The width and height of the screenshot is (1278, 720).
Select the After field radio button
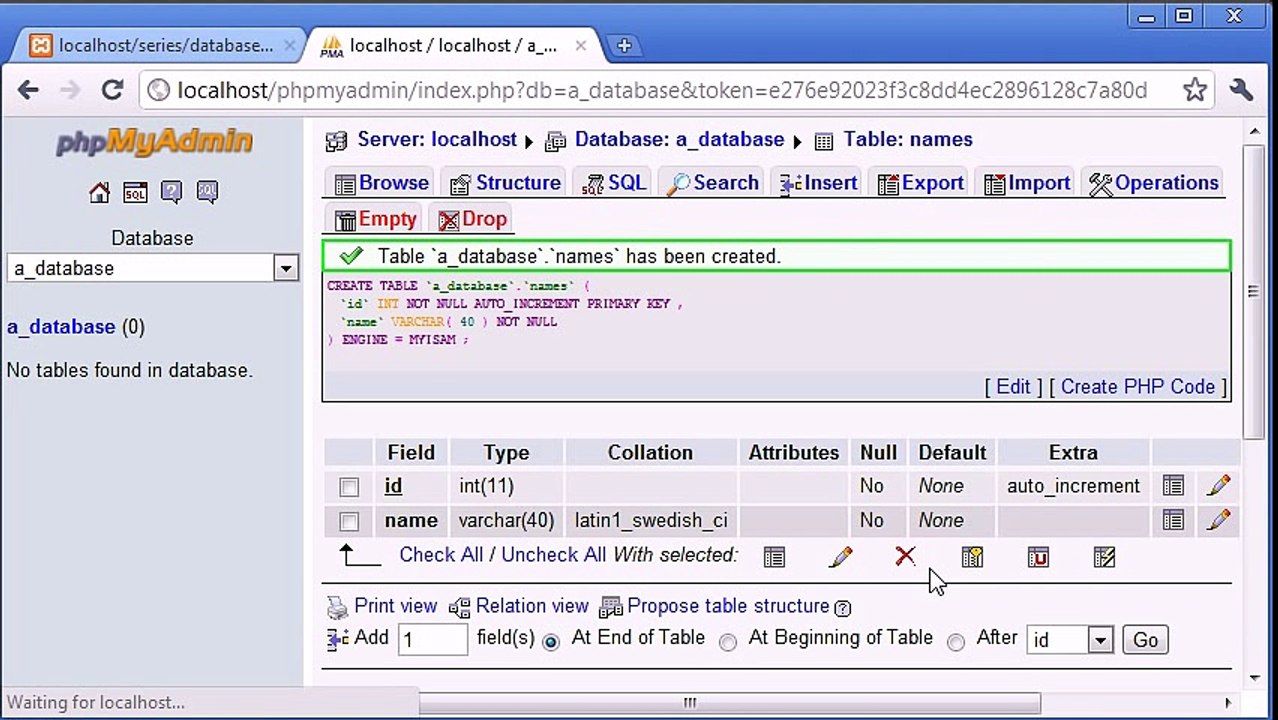pyautogui.click(x=956, y=642)
